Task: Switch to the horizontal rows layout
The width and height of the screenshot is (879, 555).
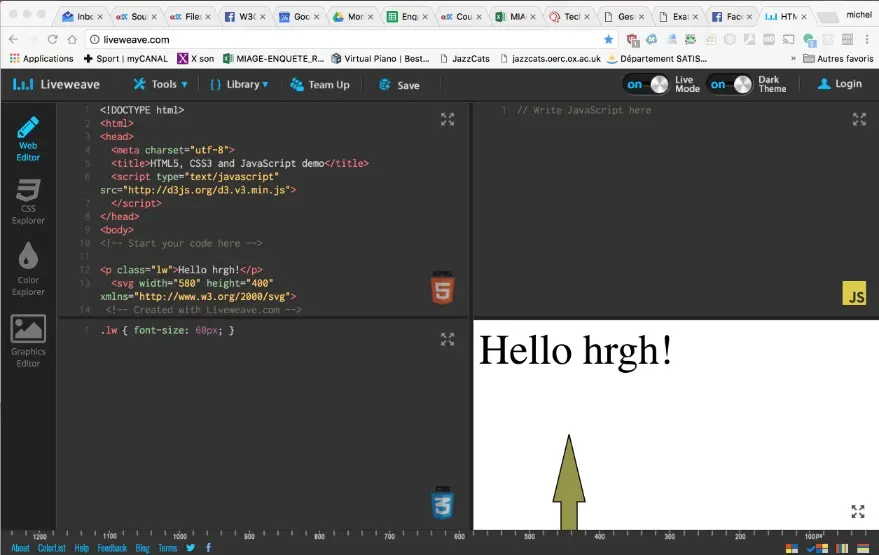Action: [x=864, y=548]
